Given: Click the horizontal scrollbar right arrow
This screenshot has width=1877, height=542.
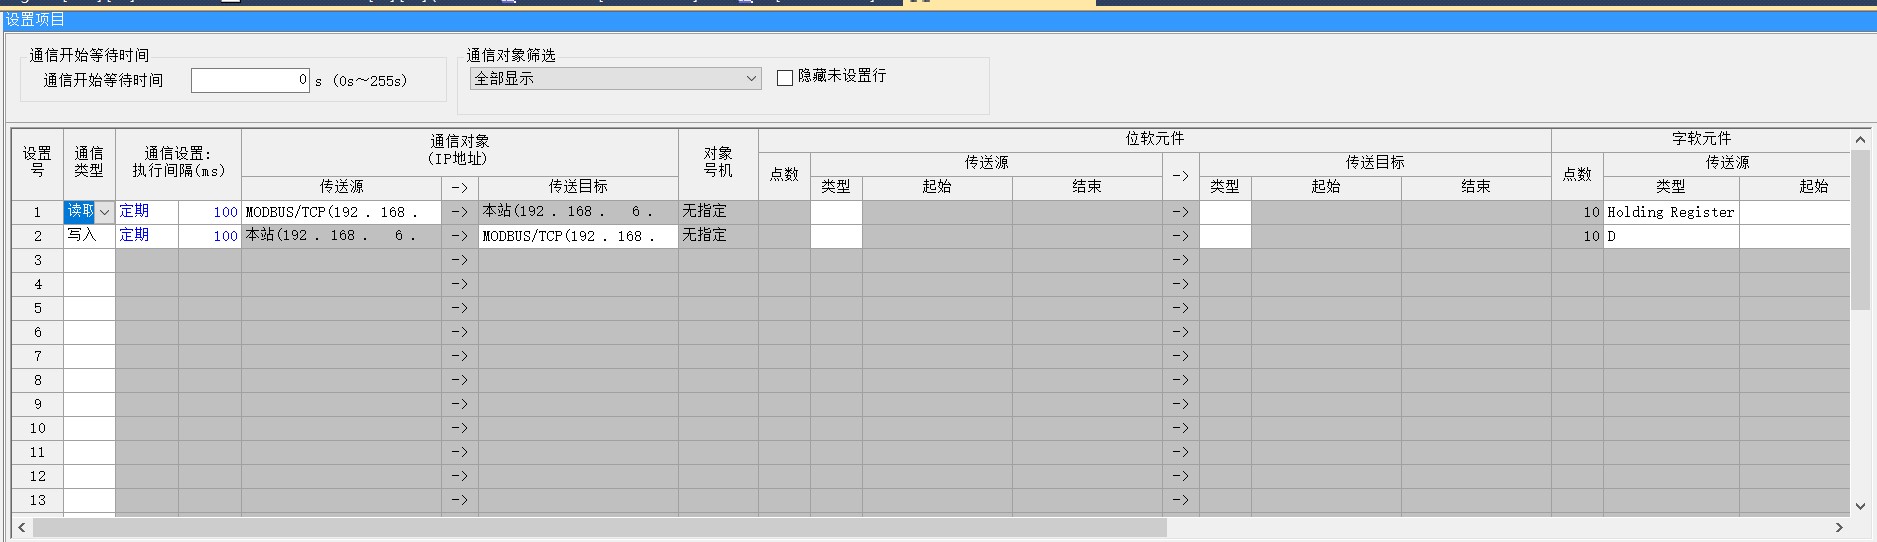Looking at the screenshot, I should 1839,527.
